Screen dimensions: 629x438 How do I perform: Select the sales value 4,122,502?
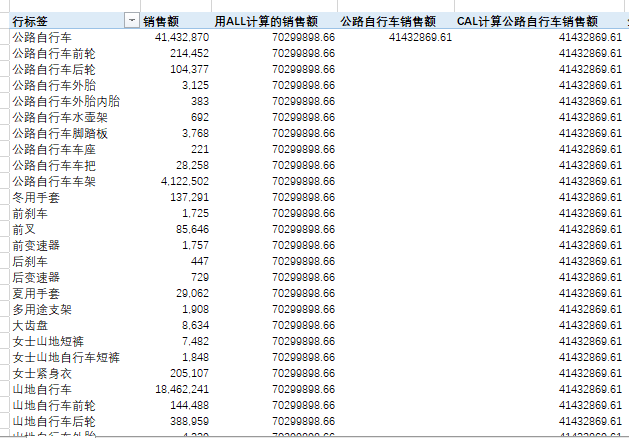coord(185,182)
